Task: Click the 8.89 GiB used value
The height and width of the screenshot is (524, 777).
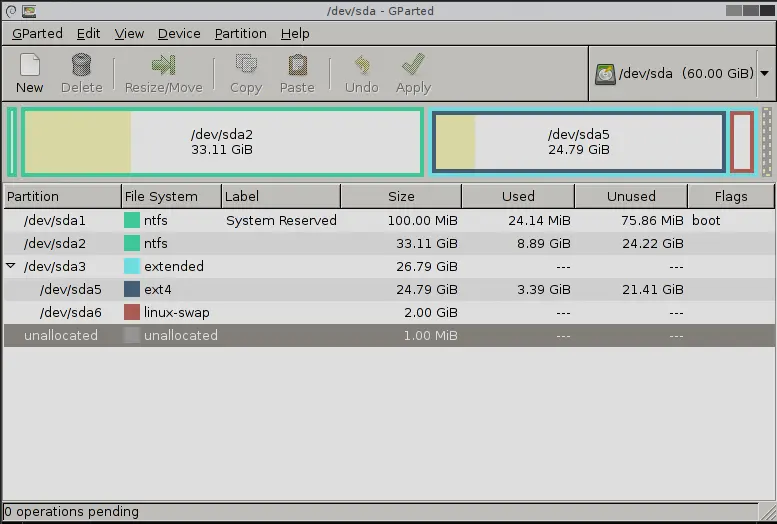Action: tap(544, 243)
